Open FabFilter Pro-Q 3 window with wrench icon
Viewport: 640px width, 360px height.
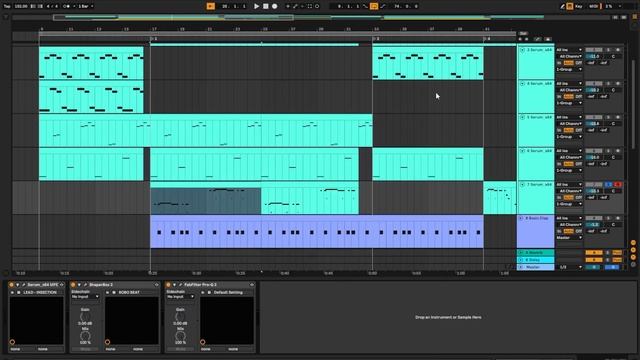[180, 284]
